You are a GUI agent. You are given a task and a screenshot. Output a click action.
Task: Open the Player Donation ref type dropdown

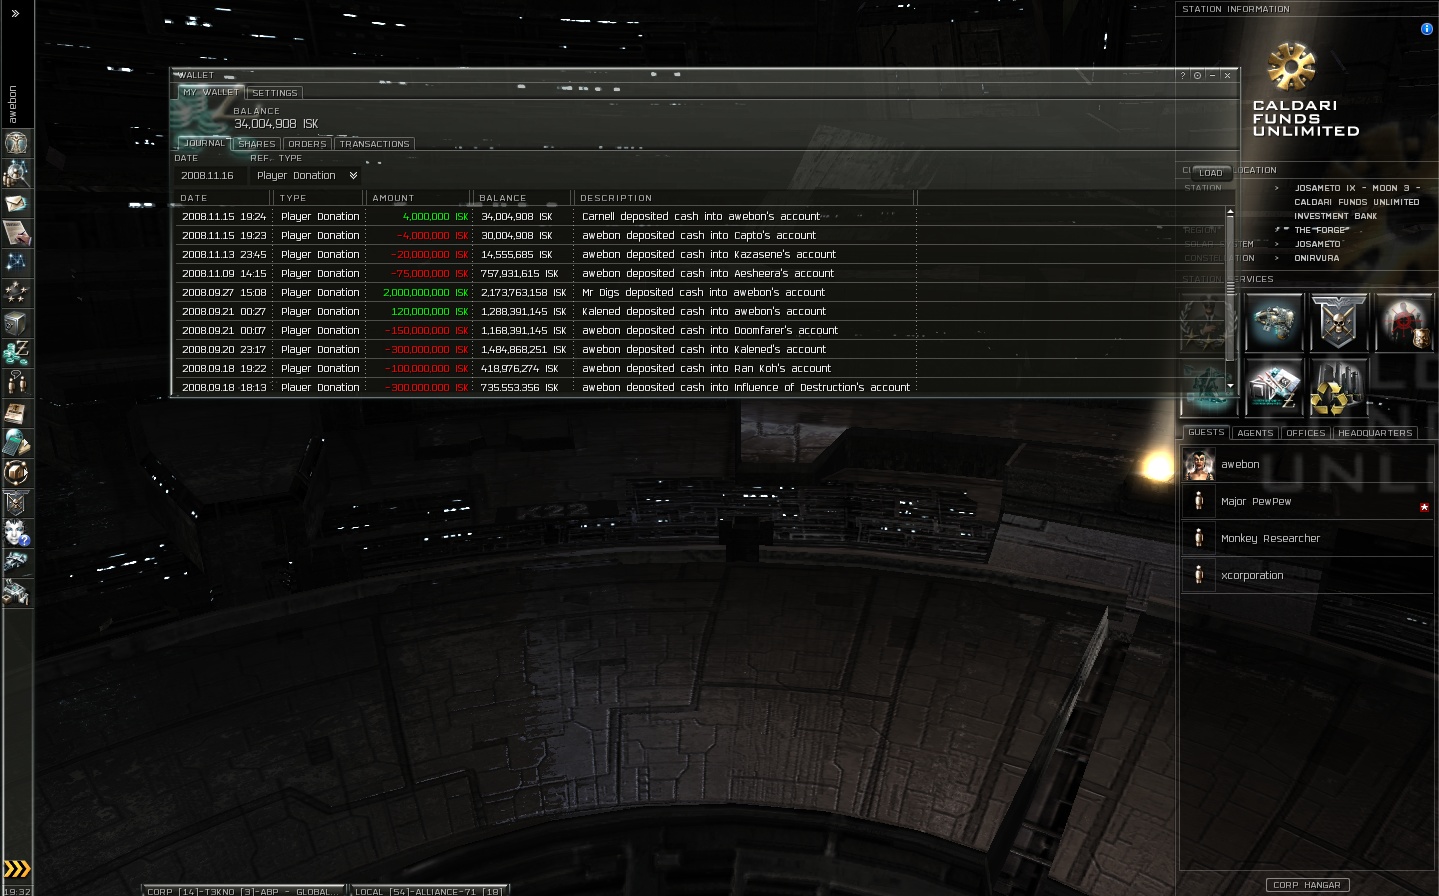pos(306,176)
